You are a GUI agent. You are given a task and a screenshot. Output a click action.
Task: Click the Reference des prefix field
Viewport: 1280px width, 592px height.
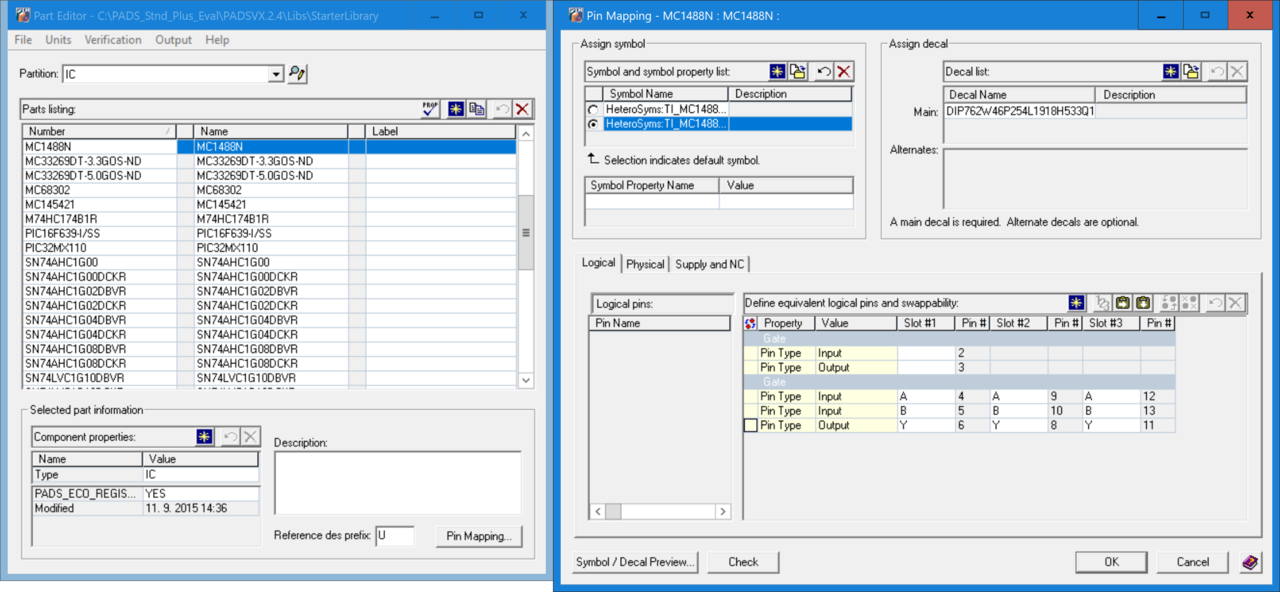pyautogui.click(x=395, y=536)
